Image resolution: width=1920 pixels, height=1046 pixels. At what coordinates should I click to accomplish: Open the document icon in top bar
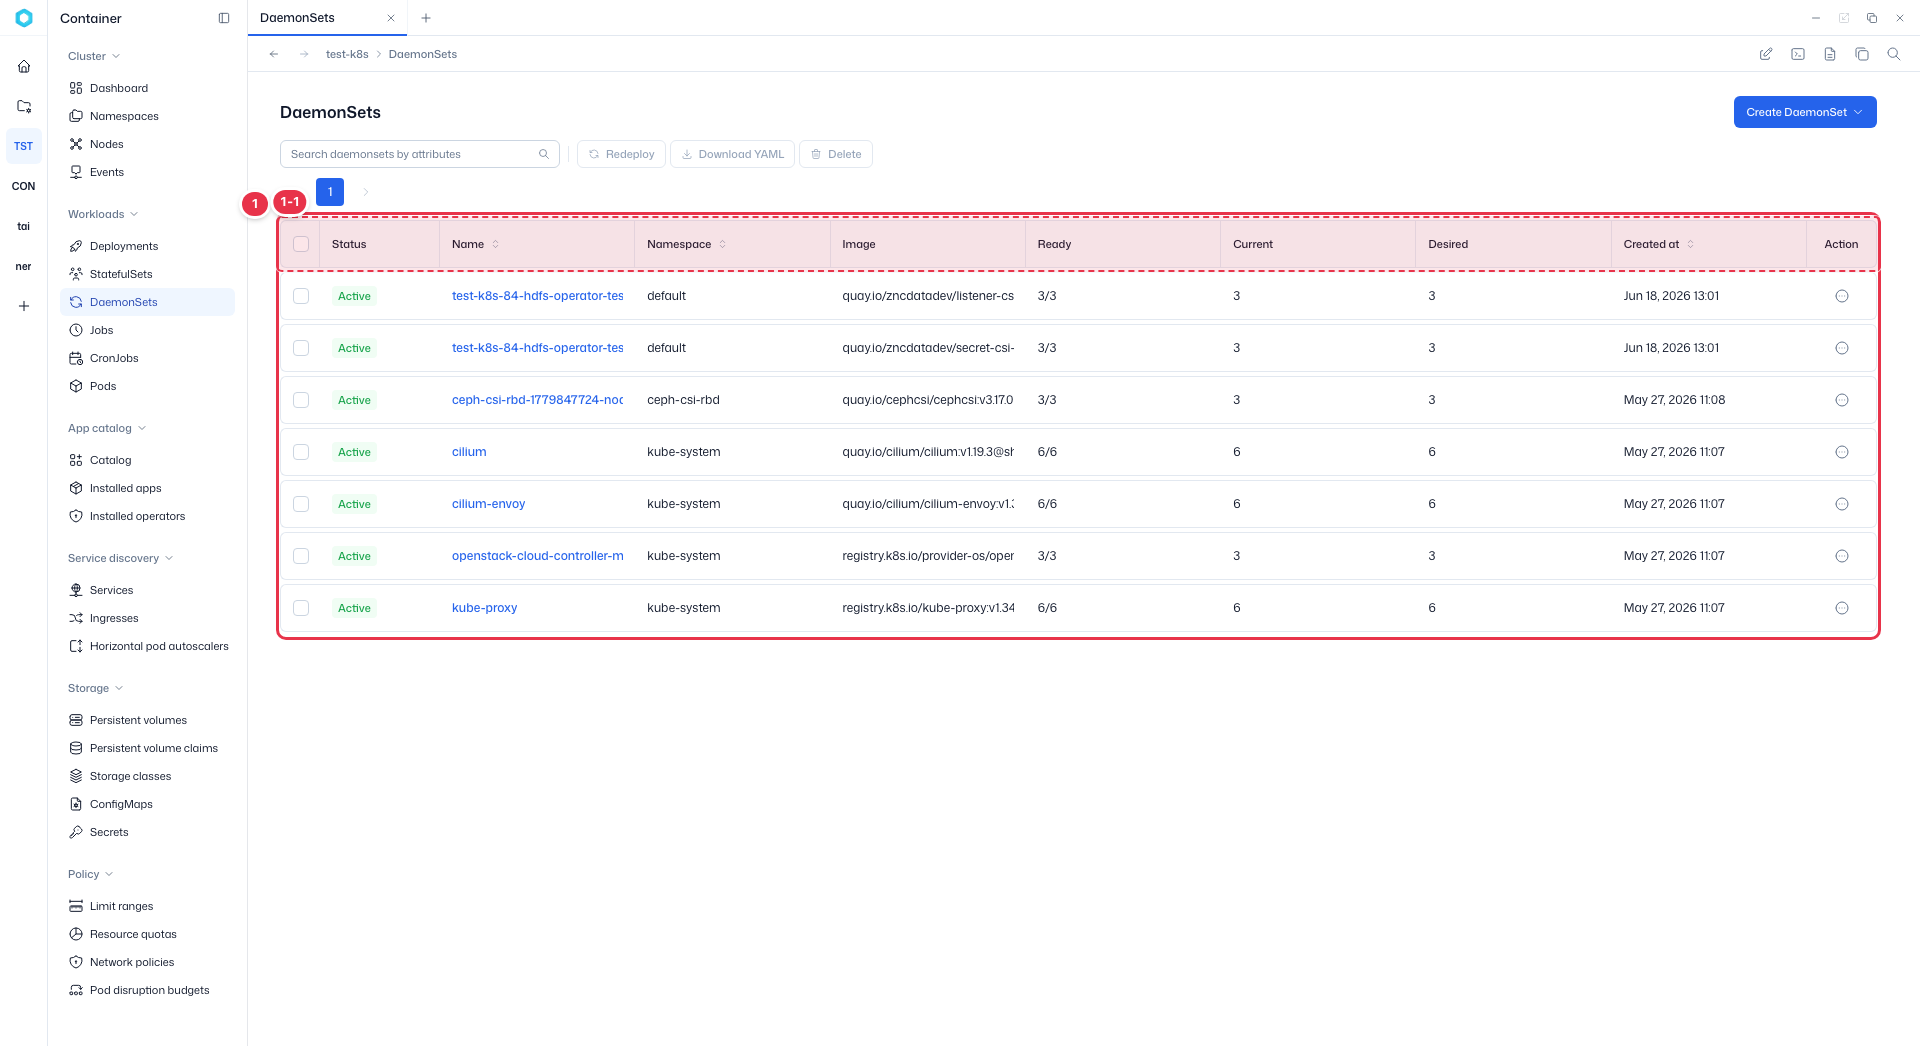tap(1830, 54)
